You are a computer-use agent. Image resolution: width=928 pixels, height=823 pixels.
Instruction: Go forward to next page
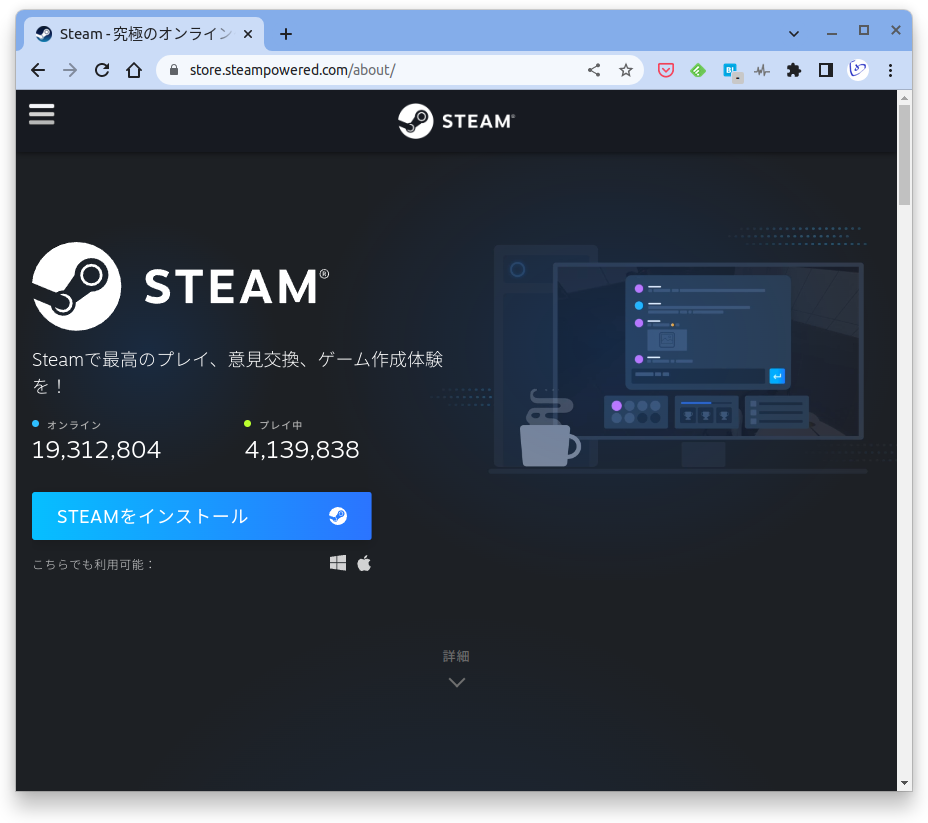coord(70,70)
